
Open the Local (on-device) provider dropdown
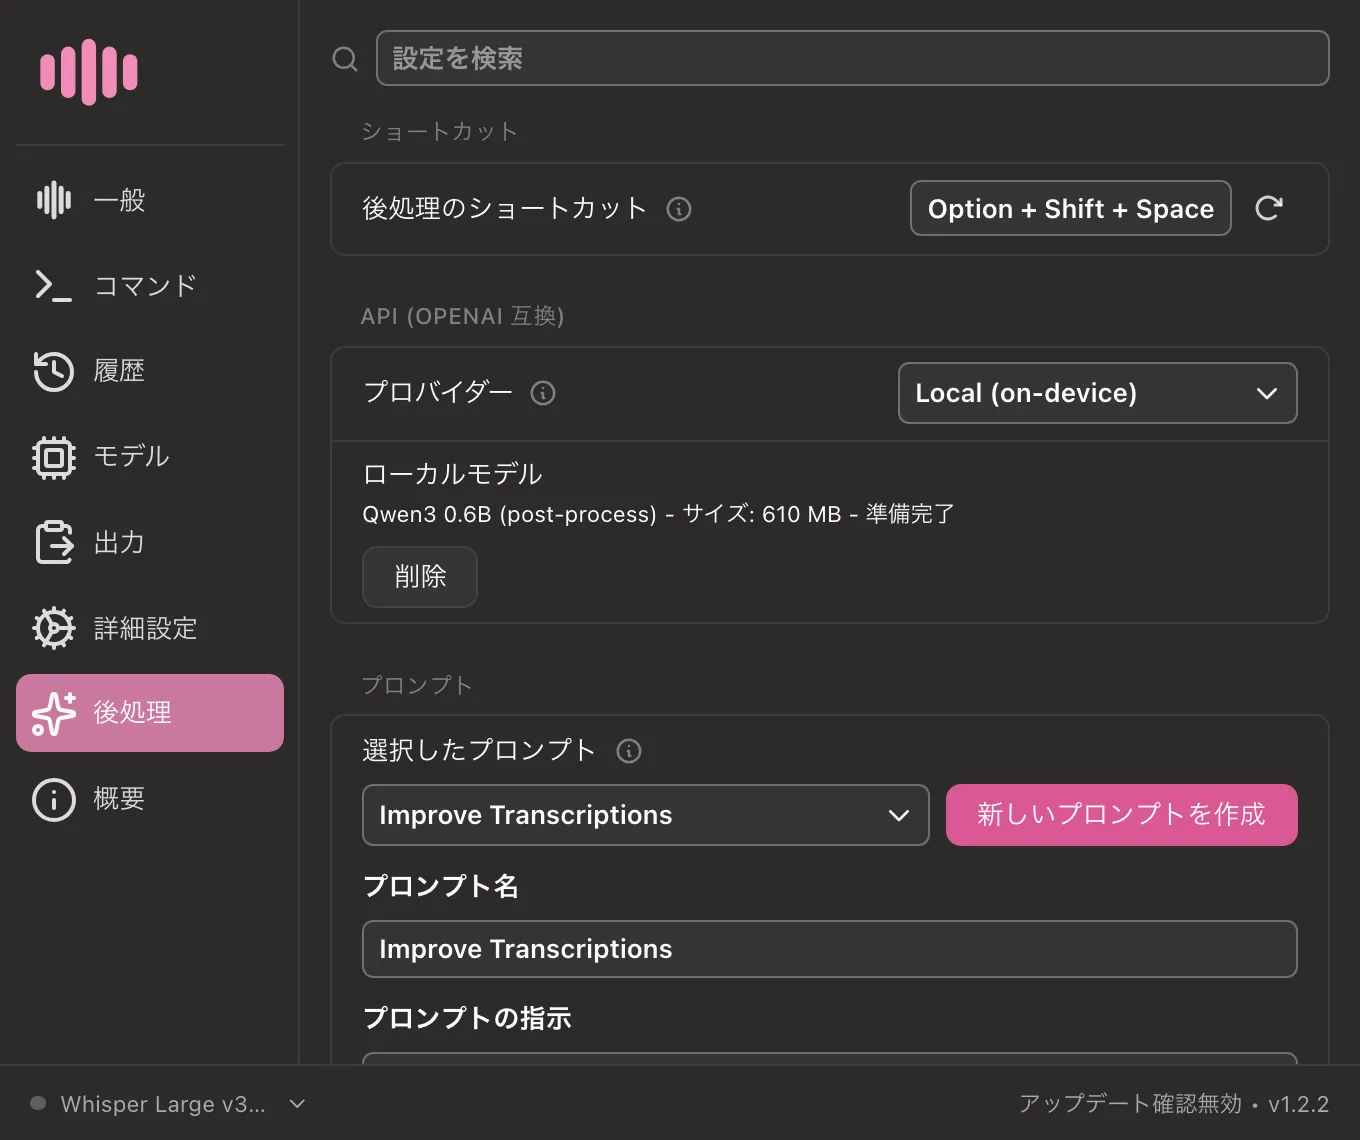pos(1098,393)
